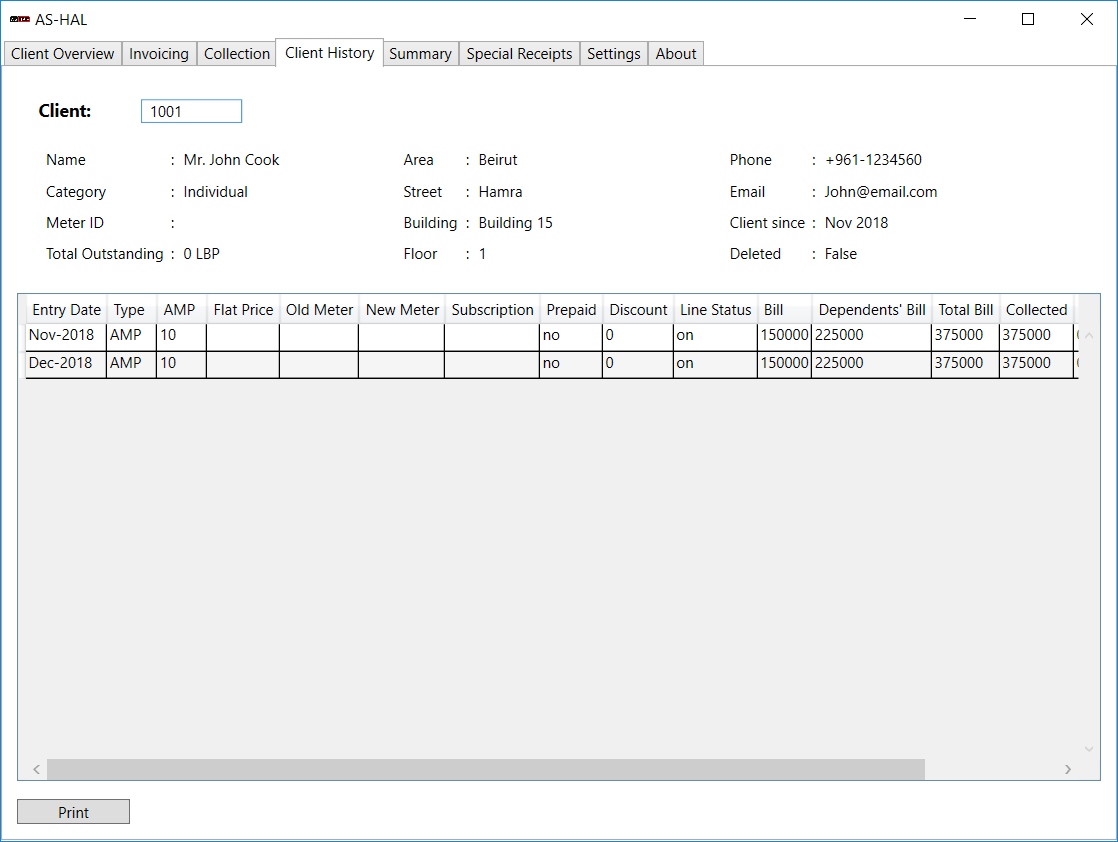Image resolution: width=1118 pixels, height=842 pixels.
Task: Switch to Special Receipts tab
Action: [x=519, y=54]
